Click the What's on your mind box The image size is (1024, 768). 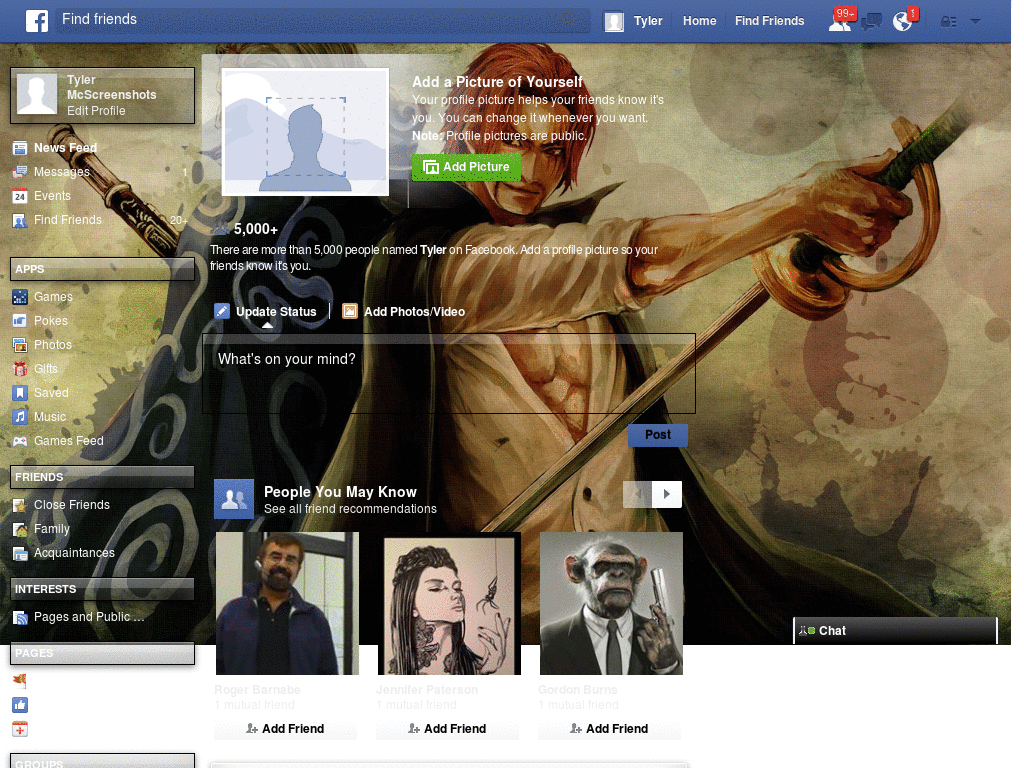pos(449,374)
